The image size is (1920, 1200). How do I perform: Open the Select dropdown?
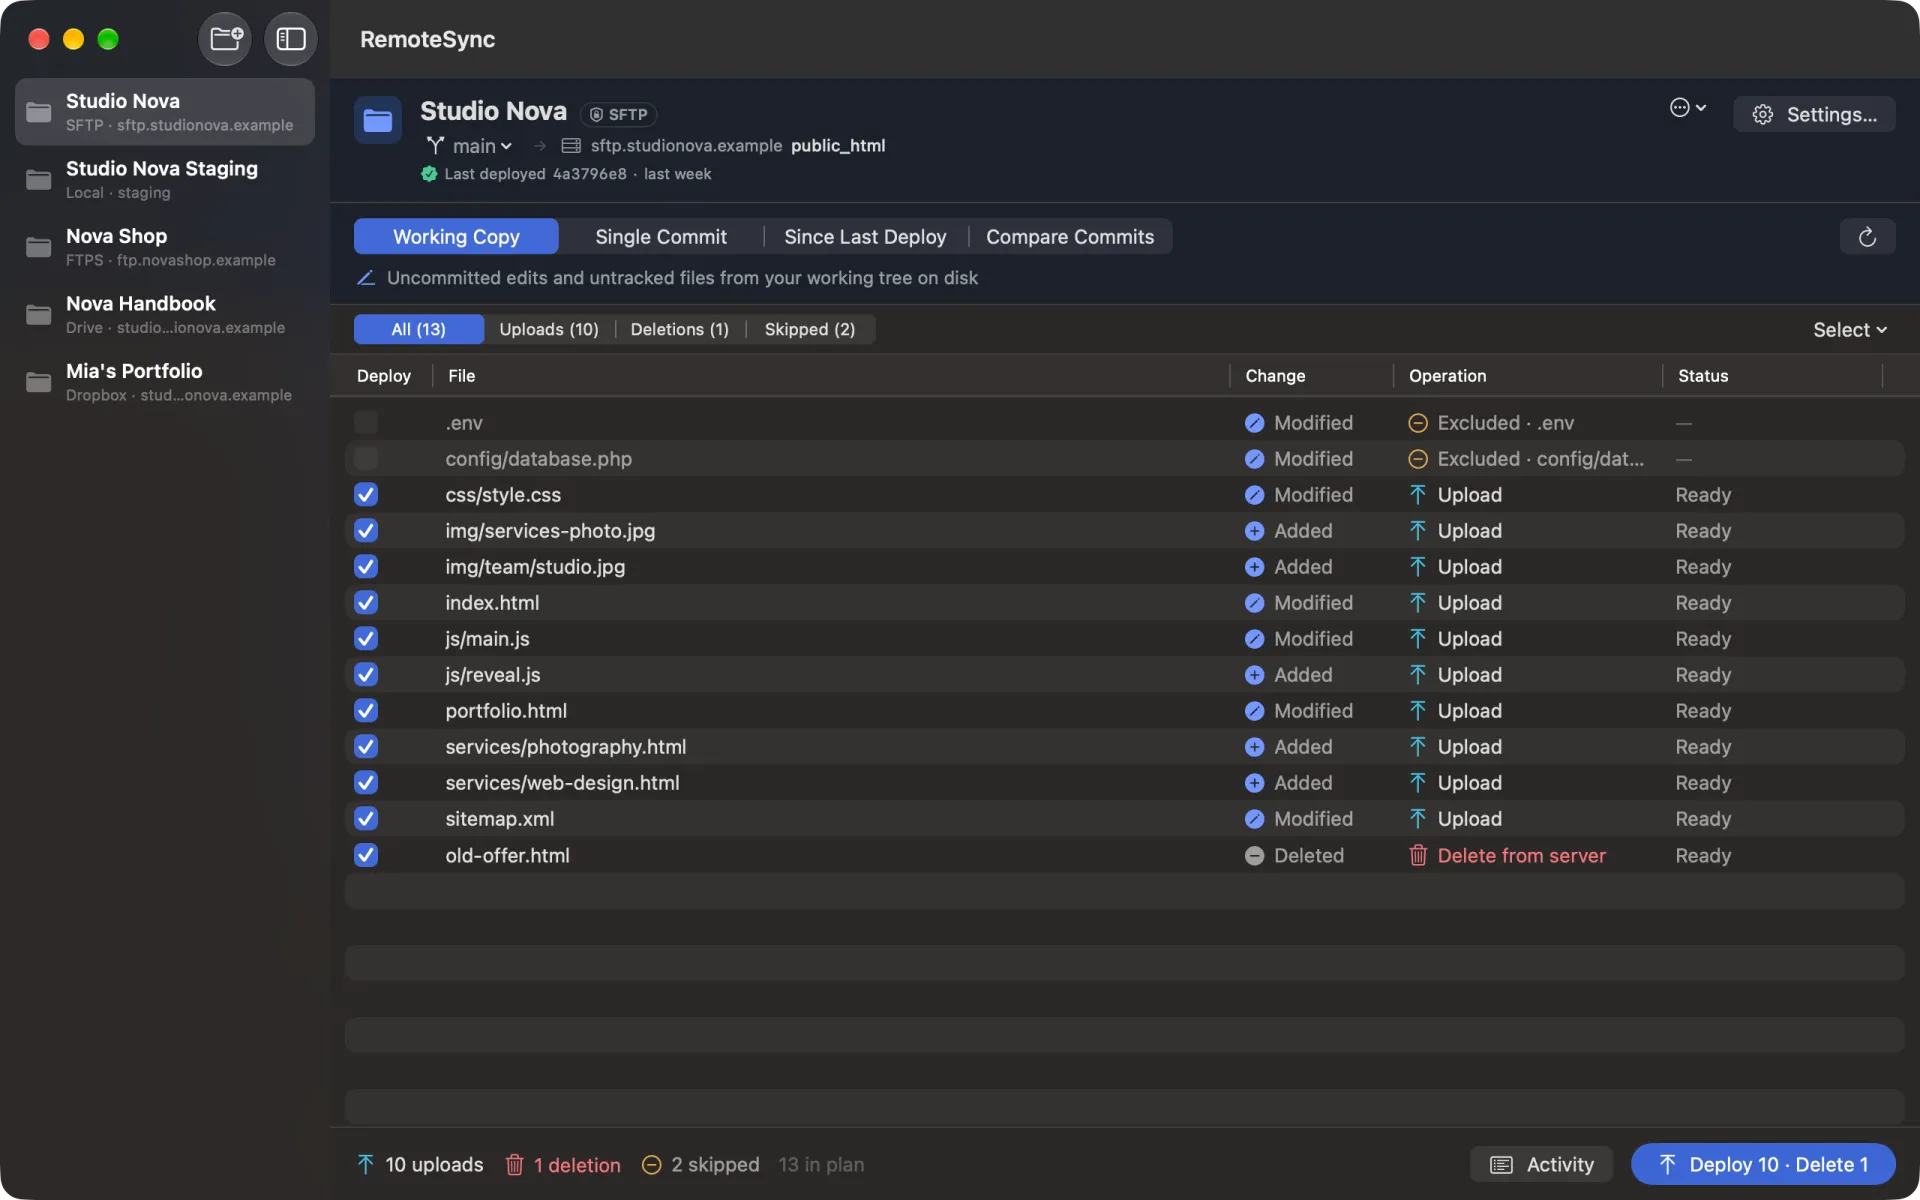1850,330
